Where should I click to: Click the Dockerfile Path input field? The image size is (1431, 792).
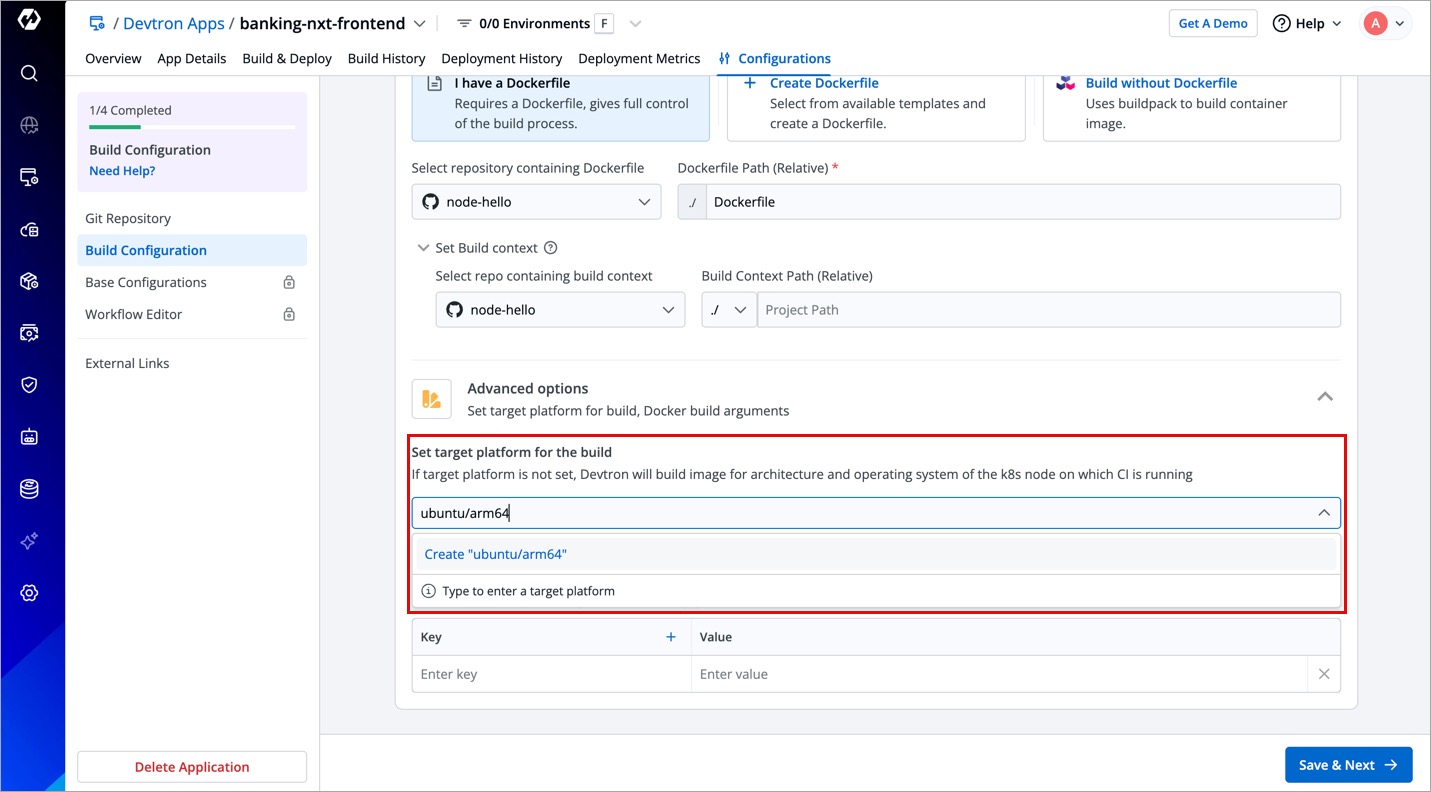pos(1022,202)
